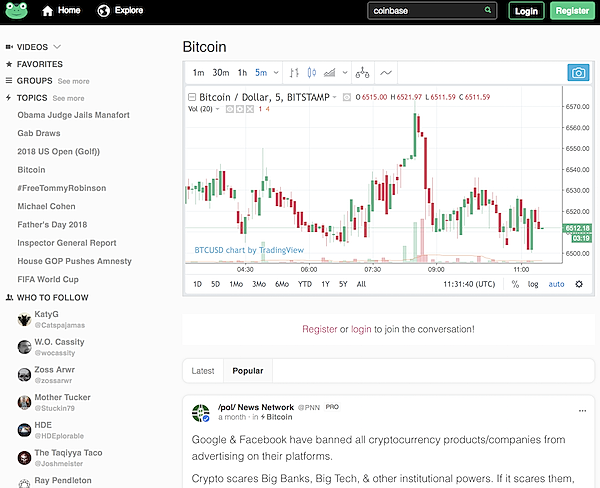The height and width of the screenshot is (488, 600).
Task: Open the interval dropdown arrow
Action: 276,73
